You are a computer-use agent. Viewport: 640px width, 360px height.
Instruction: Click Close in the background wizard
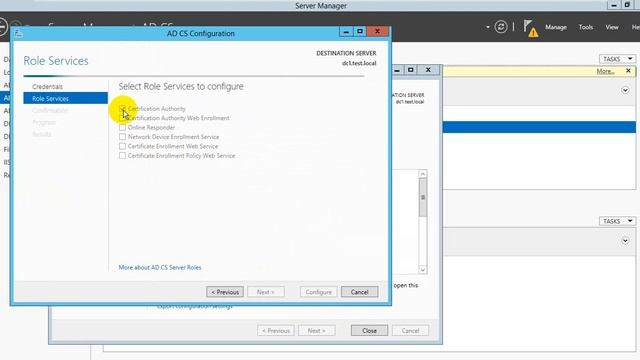pyautogui.click(x=369, y=331)
